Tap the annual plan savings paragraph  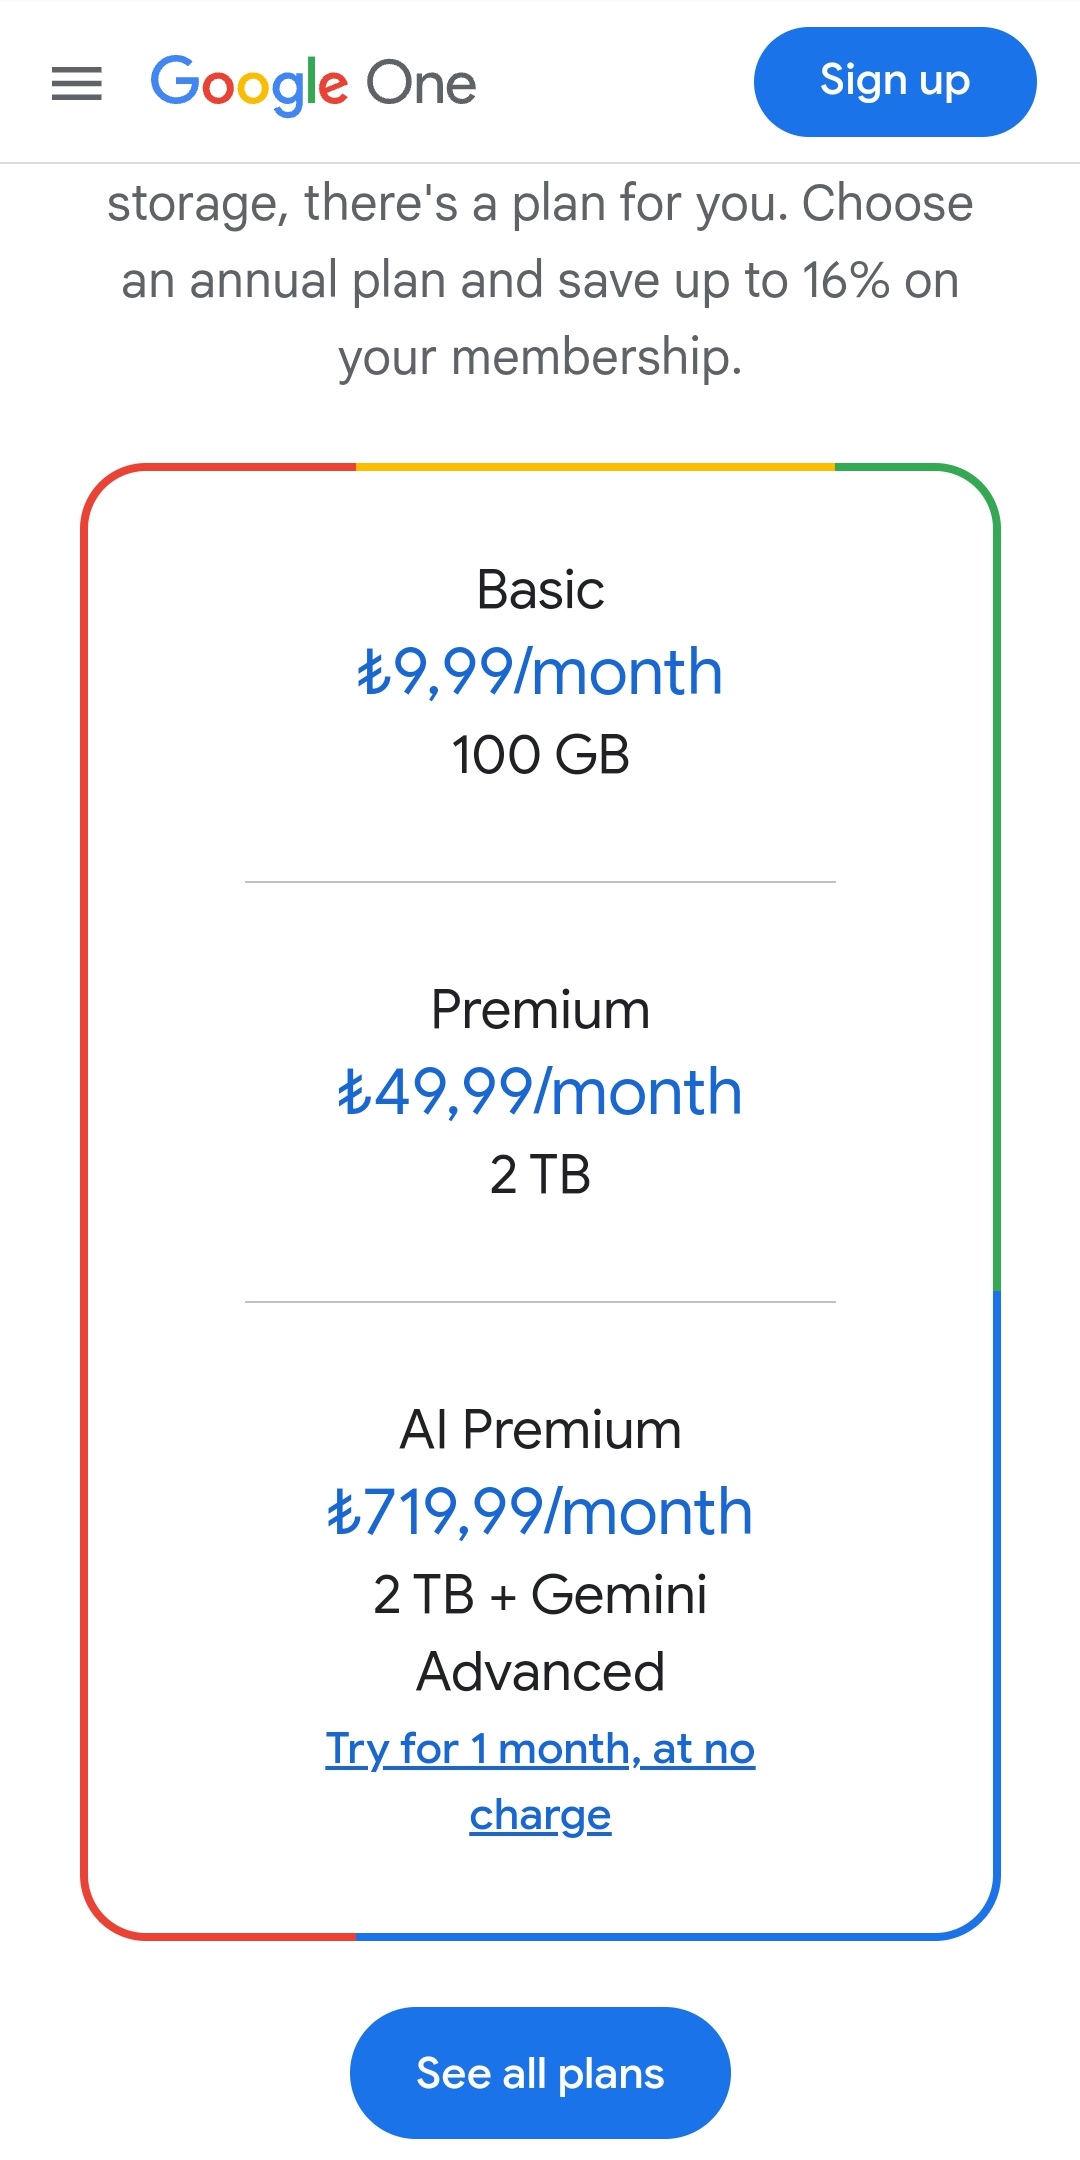pyautogui.click(x=540, y=281)
